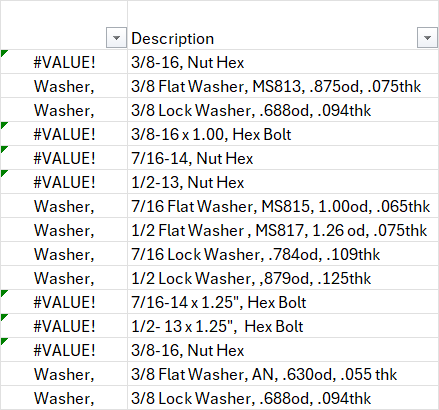Click the MS817 flat washer description cell
Screen dimensions: 439x410
coord(283,230)
